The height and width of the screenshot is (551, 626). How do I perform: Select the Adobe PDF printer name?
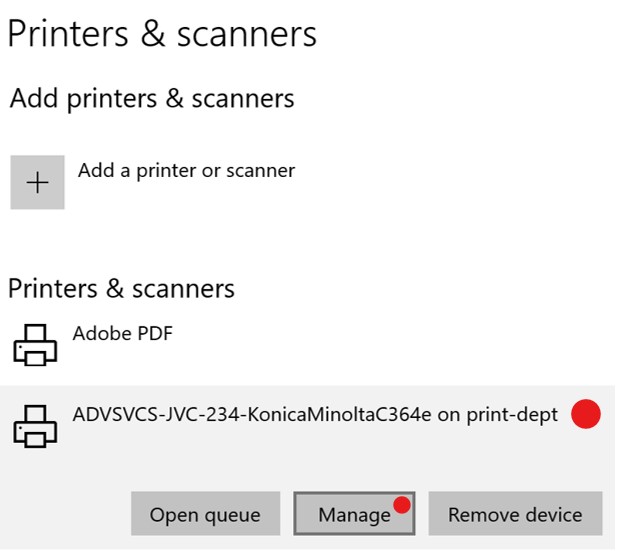coord(122,333)
